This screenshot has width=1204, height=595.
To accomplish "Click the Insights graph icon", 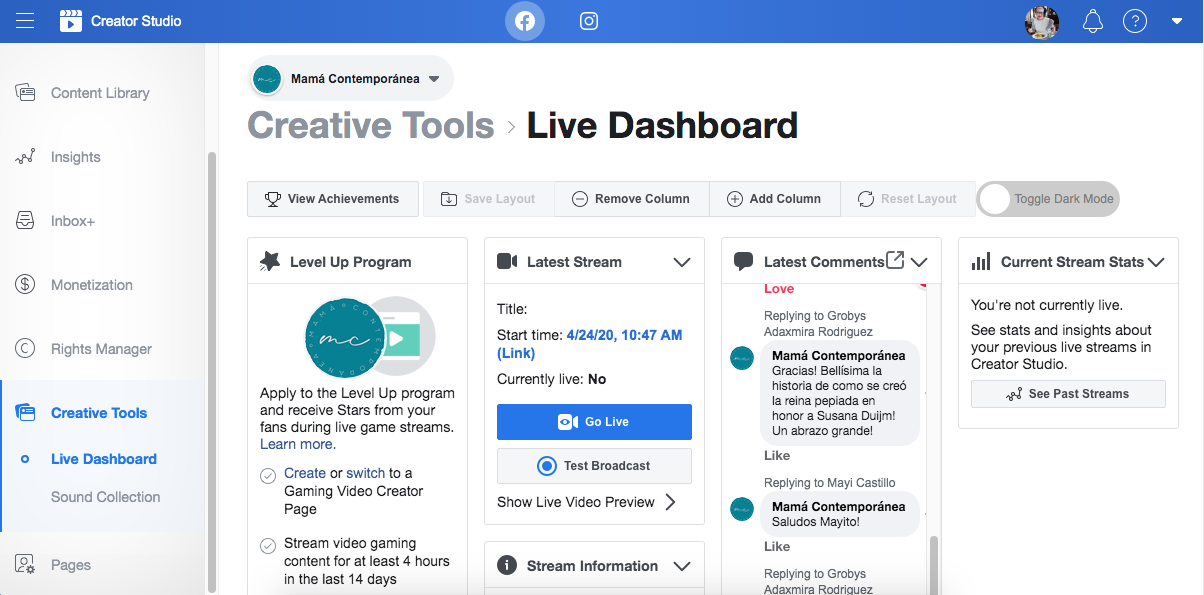I will click(25, 157).
